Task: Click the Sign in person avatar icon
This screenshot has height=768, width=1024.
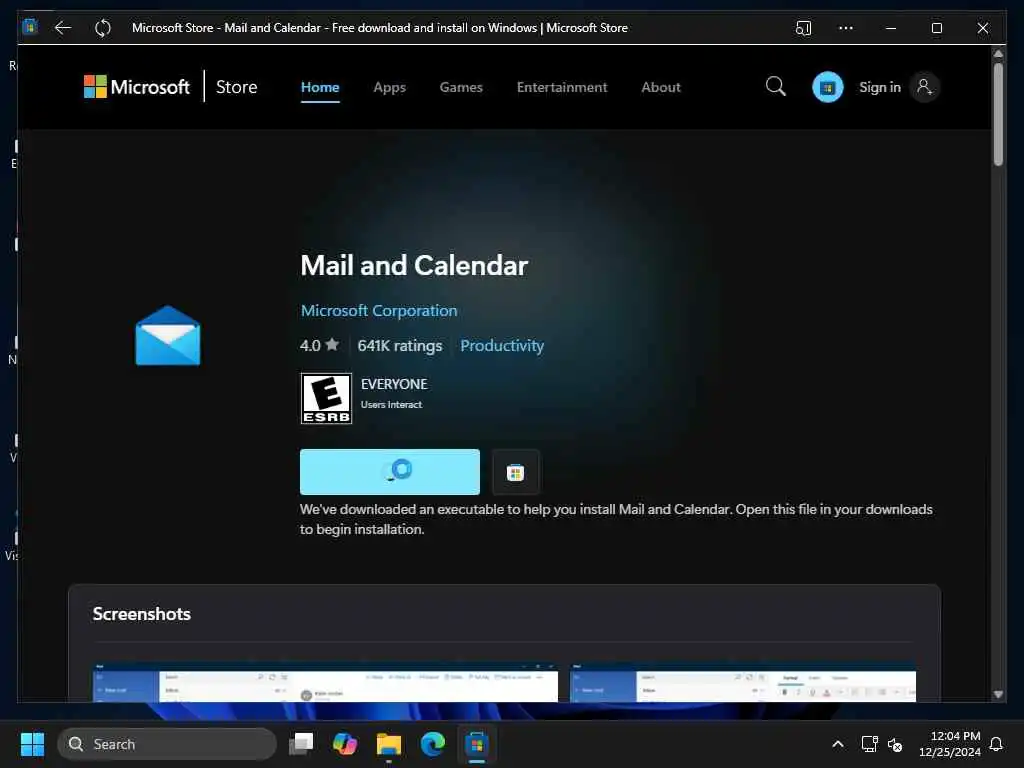Action: (924, 87)
